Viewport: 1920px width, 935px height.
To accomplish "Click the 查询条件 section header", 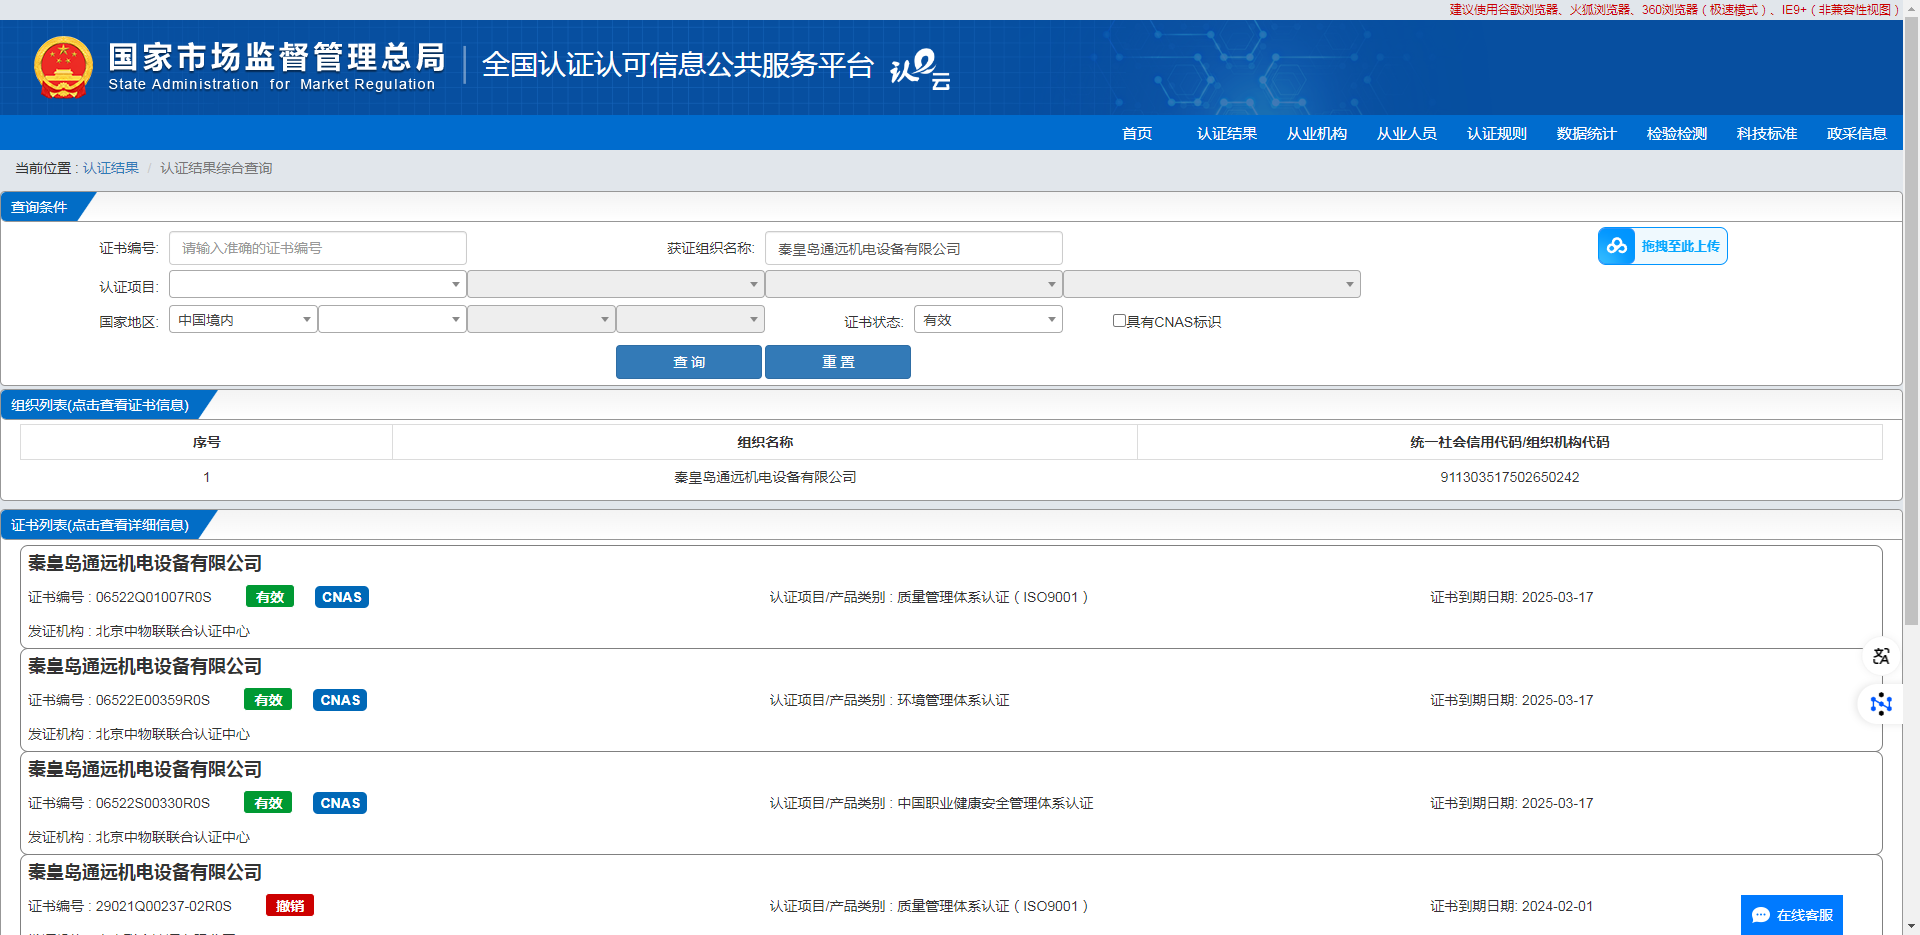I will coord(40,207).
